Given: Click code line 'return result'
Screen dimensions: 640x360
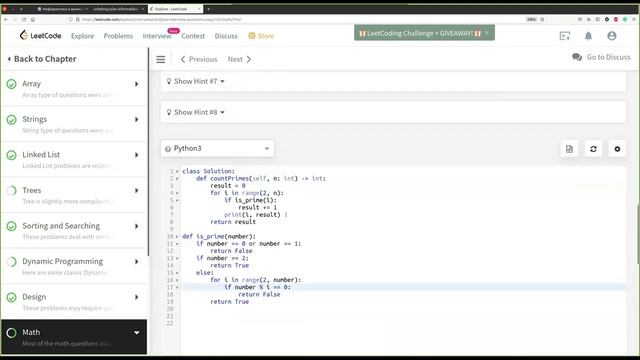Looking at the screenshot, I should pos(233,222).
